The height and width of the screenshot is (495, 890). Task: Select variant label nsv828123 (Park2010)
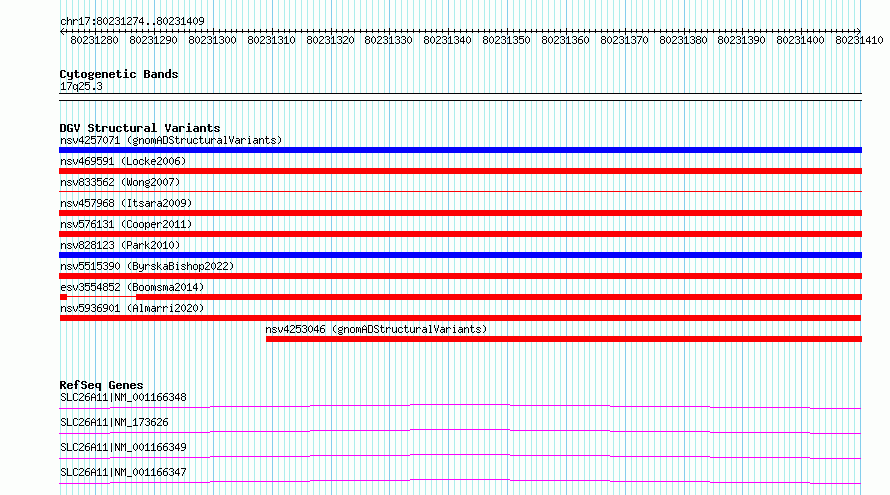tap(120, 245)
